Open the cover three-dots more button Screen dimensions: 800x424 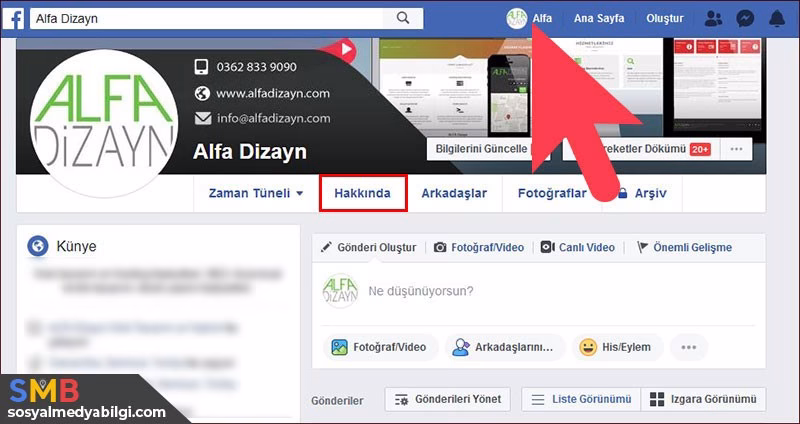736,149
